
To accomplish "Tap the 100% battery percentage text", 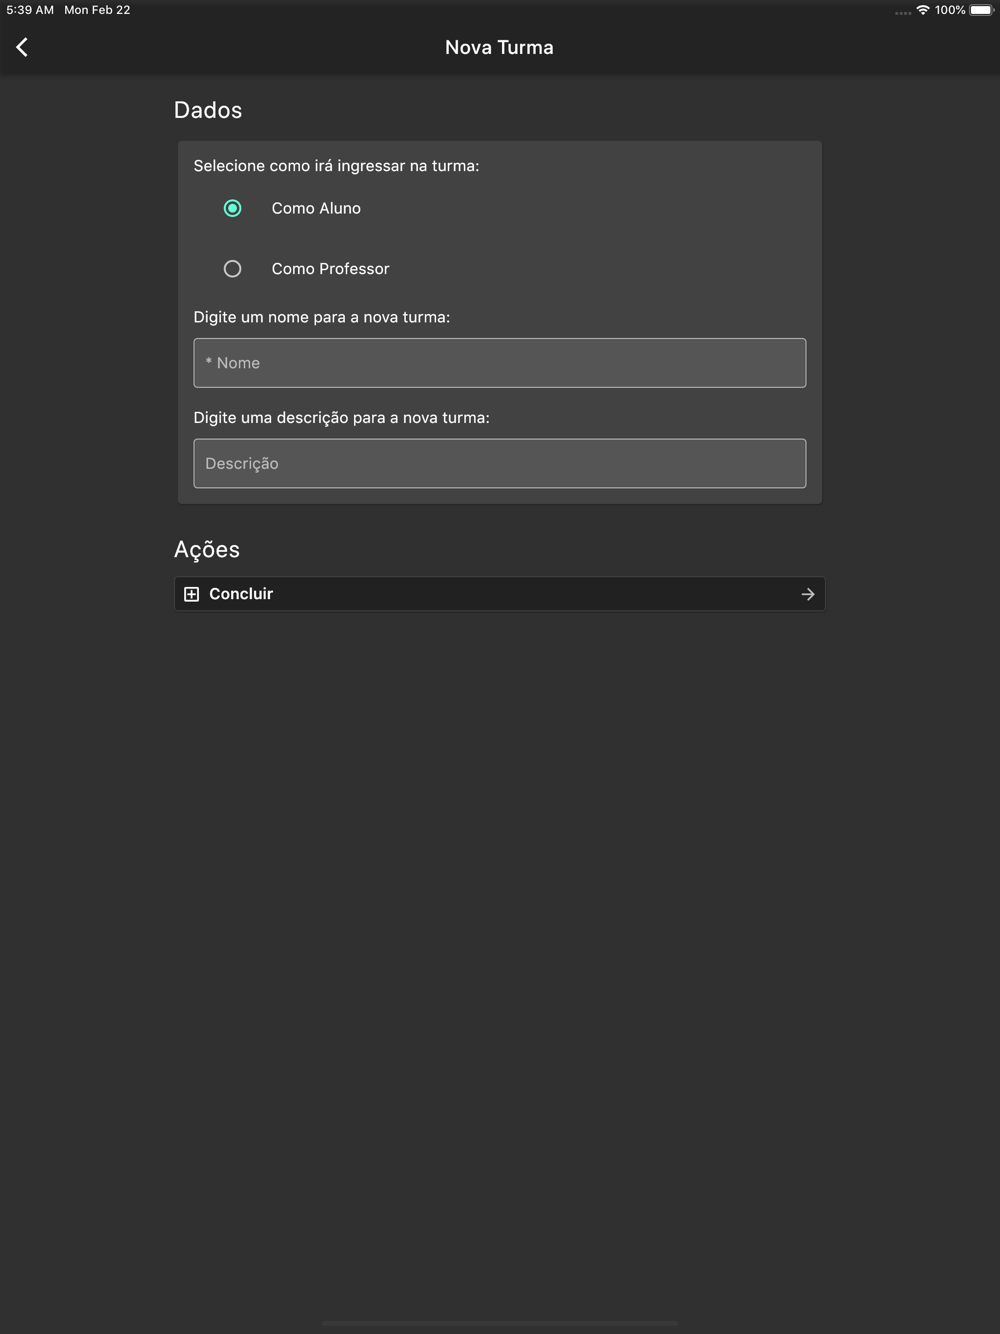I will pos(950,10).
